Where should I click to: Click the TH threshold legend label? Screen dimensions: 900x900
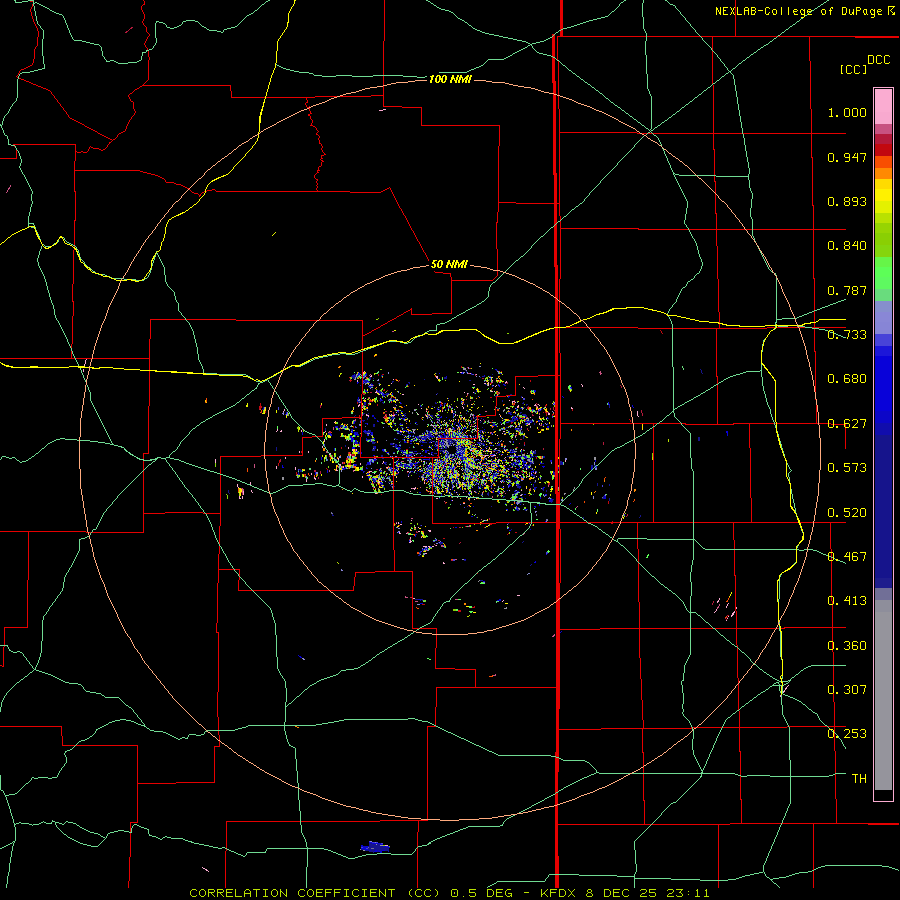[x=859, y=779]
